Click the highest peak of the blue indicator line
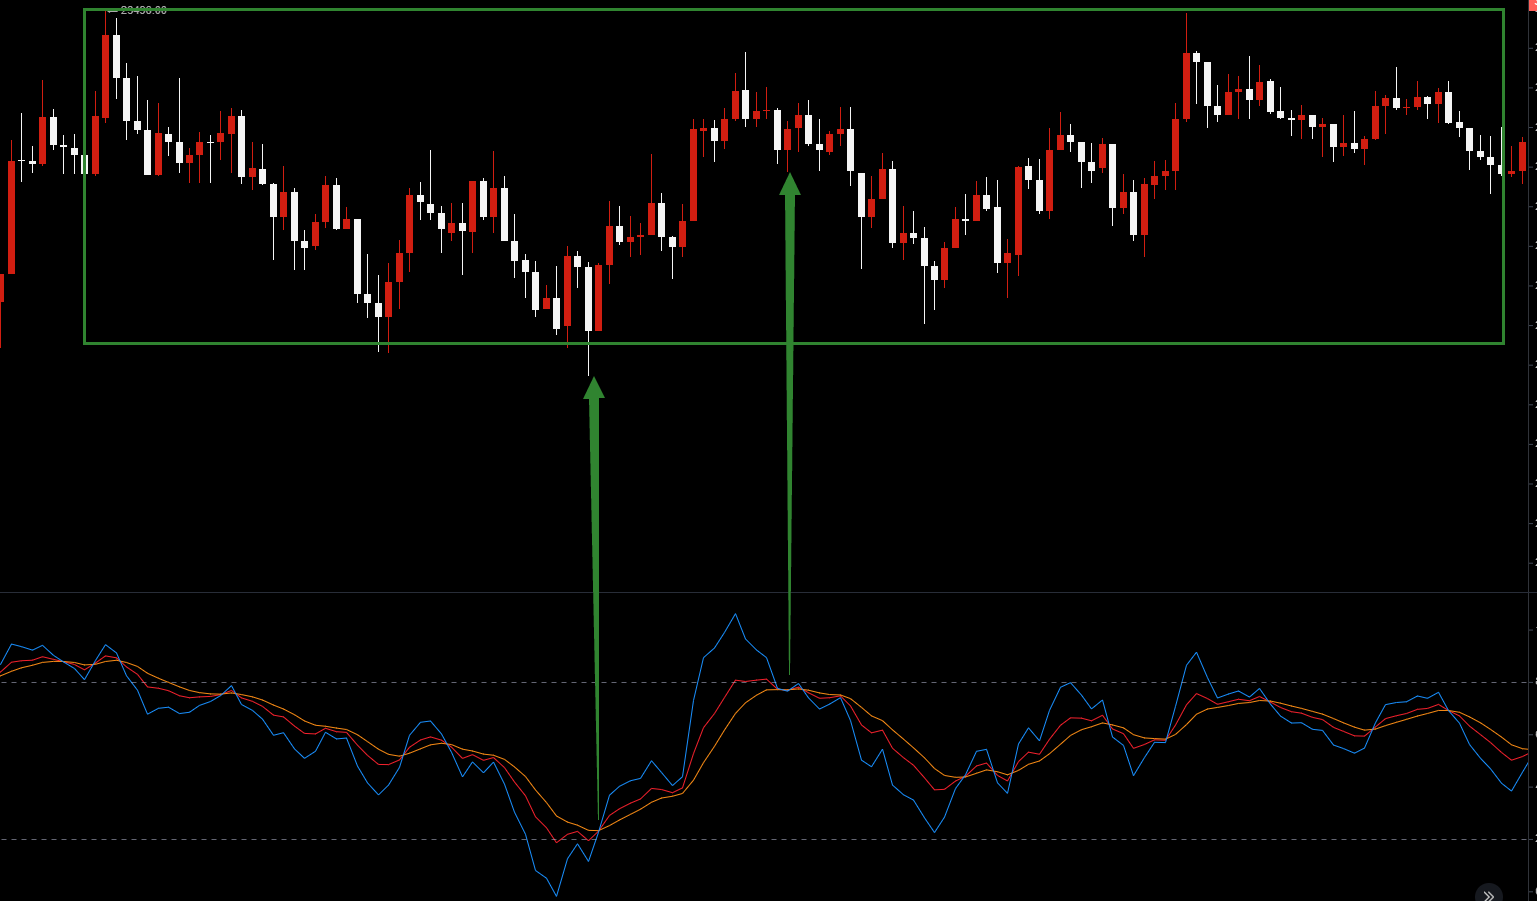 (735, 615)
